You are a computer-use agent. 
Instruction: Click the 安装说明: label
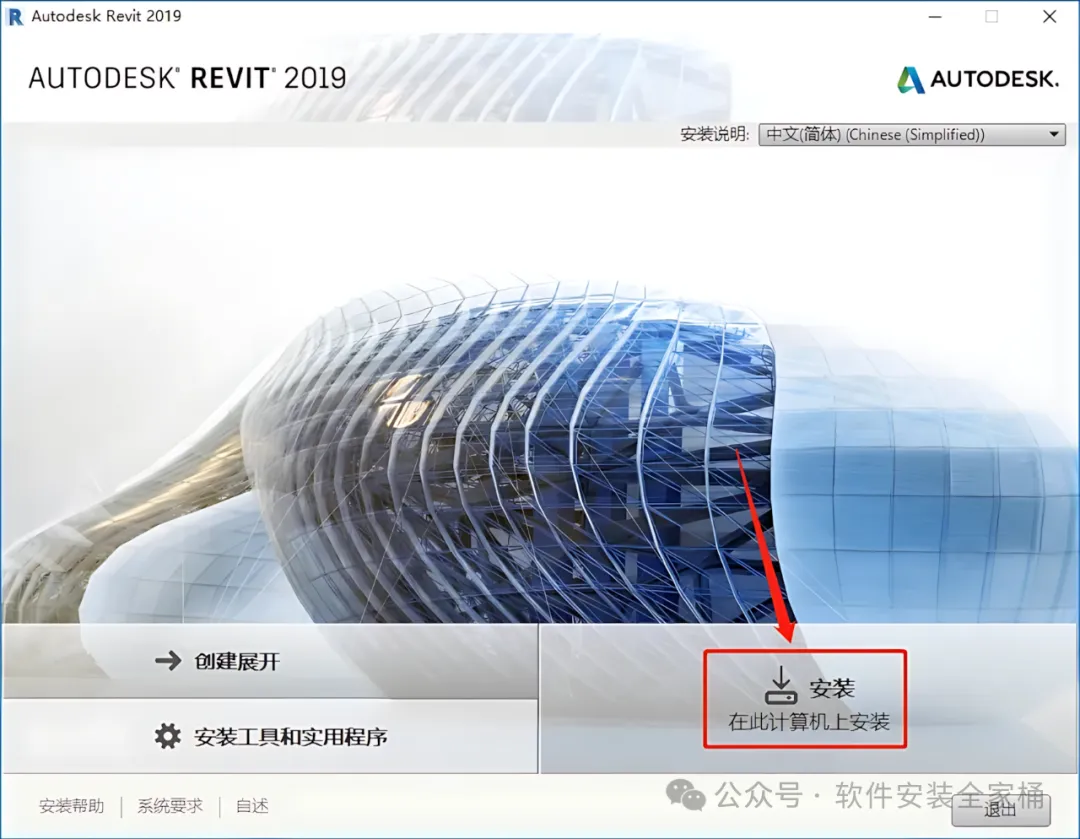[x=714, y=134]
